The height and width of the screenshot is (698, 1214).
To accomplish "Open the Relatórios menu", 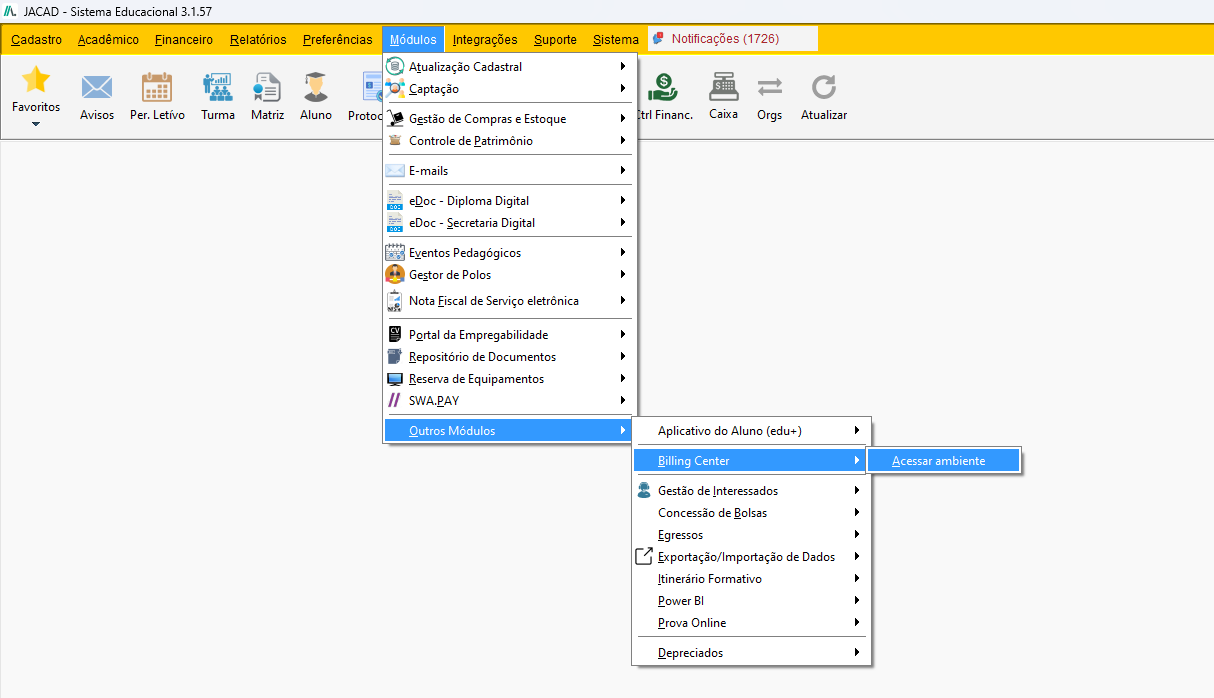I will tap(258, 40).
